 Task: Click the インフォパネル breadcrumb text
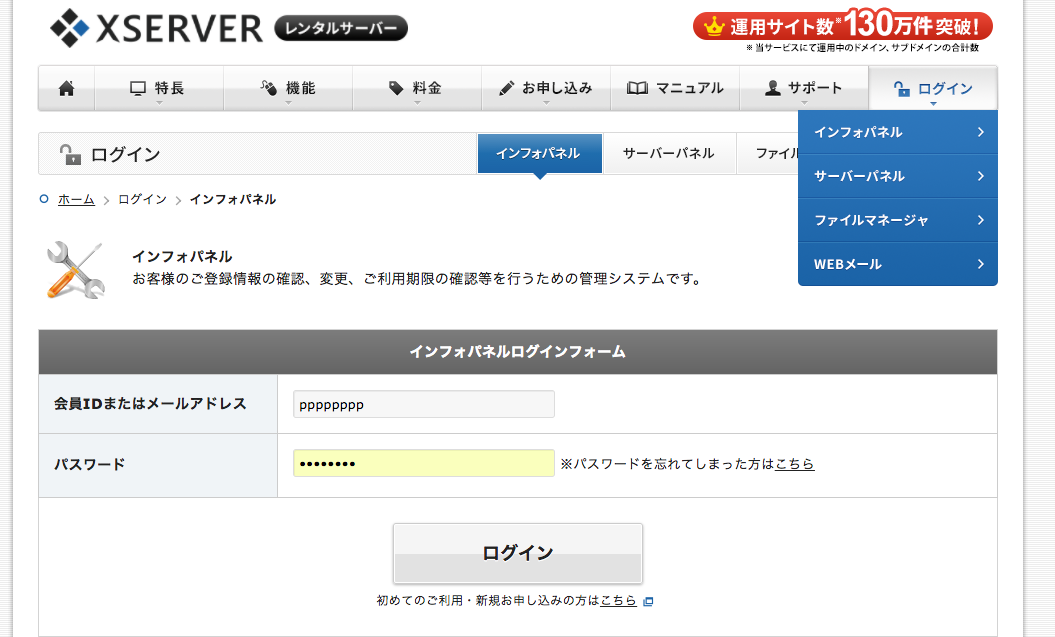(233, 199)
